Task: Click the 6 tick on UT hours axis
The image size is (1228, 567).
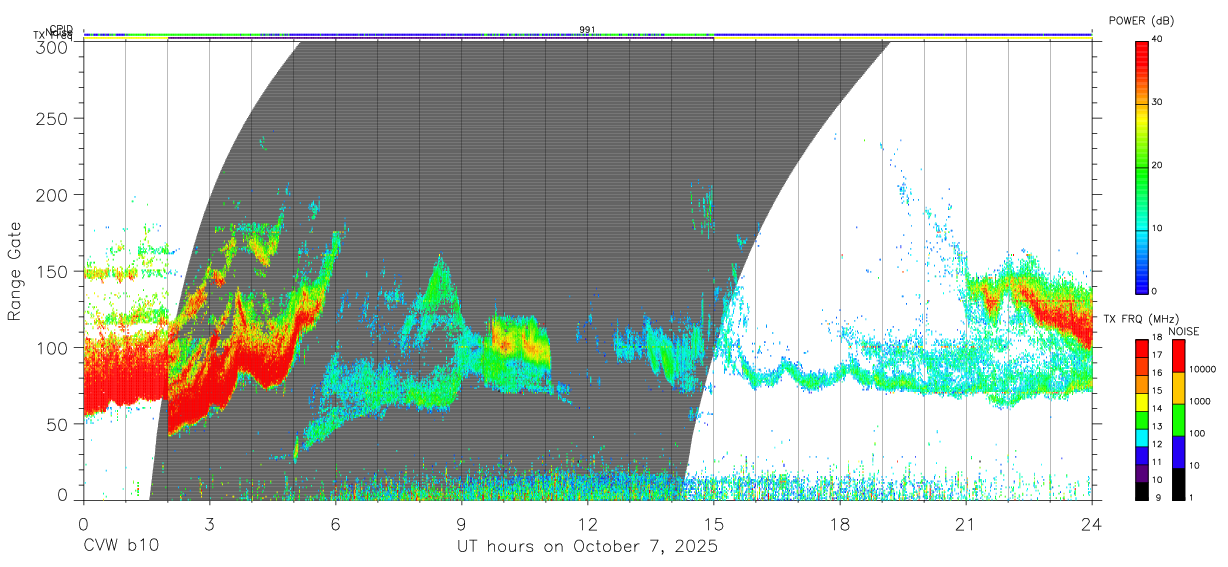Action: click(336, 523)
